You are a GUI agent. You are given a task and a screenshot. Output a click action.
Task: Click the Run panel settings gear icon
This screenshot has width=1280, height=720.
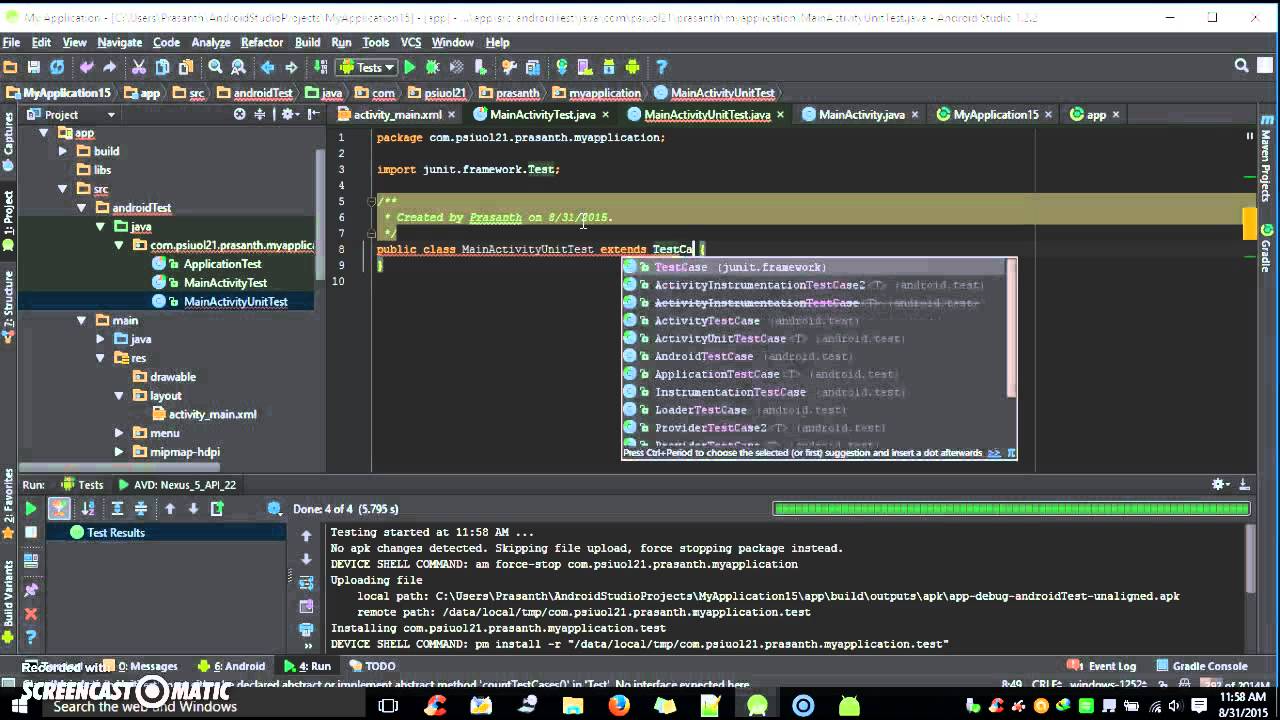click(1219, 484)
